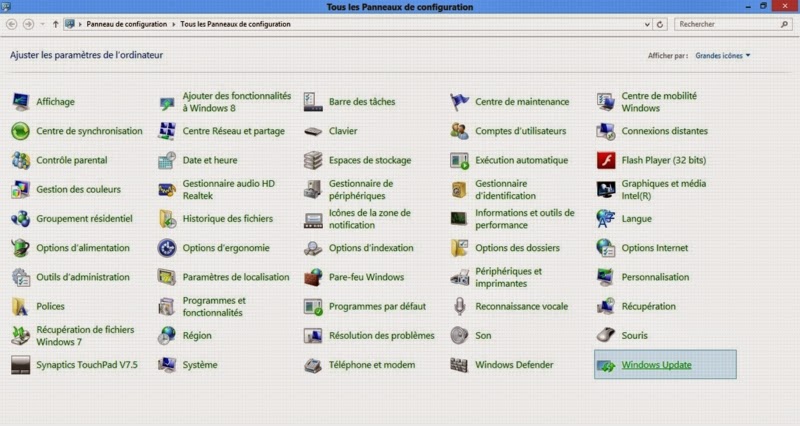This screenshot has width=800, height=426.
Task: Expand the address bar history dropdown
Action: coord(647,24)
